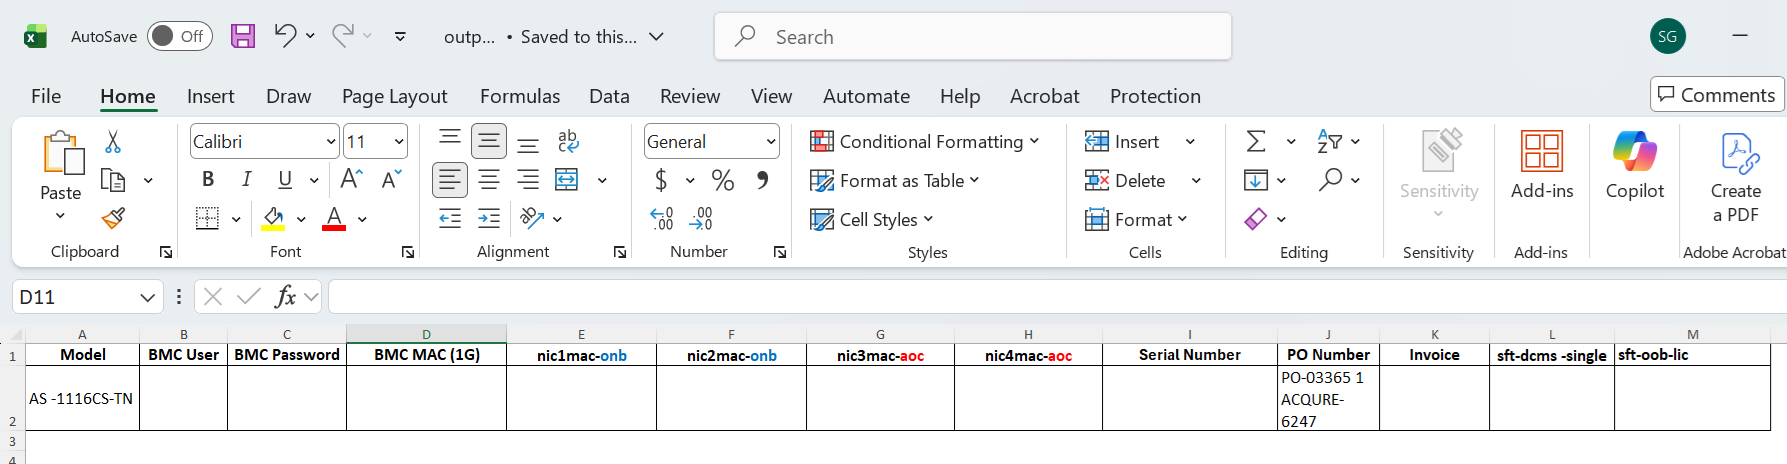Expand the Conditional Formatting menu
This screenshot has height=464, width=1787.
924,142
